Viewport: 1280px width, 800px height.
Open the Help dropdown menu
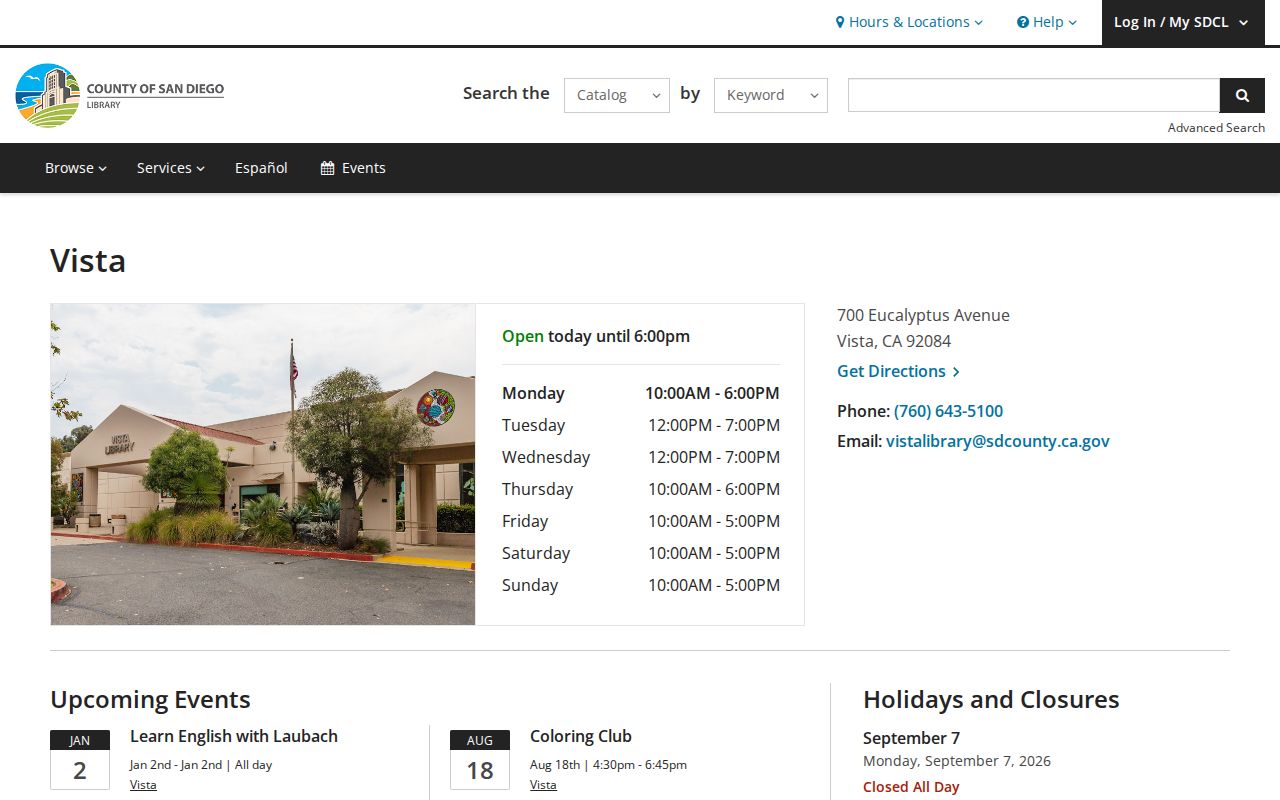(1047, 22)
